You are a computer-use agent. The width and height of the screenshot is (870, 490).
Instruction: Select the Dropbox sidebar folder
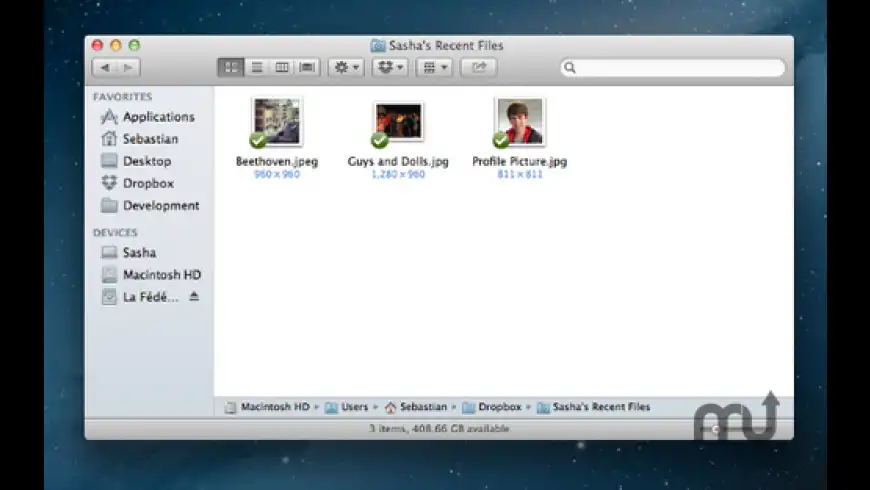147,183
